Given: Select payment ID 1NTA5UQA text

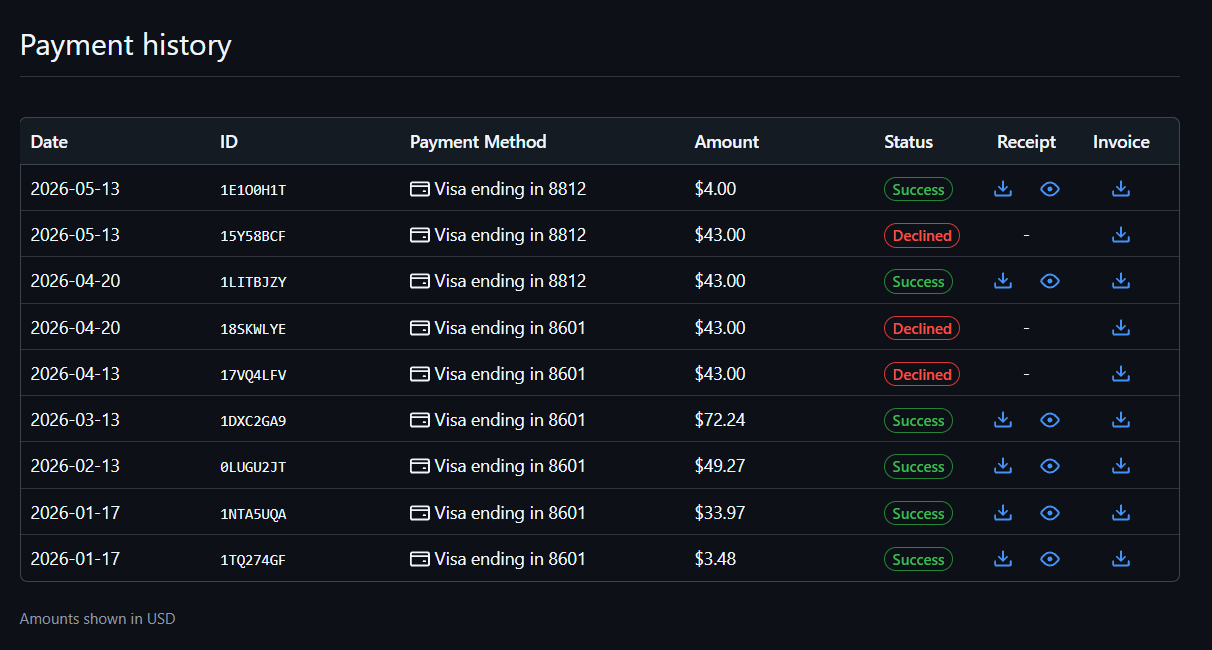Looking at the screenshot, I should coord(253,514).
